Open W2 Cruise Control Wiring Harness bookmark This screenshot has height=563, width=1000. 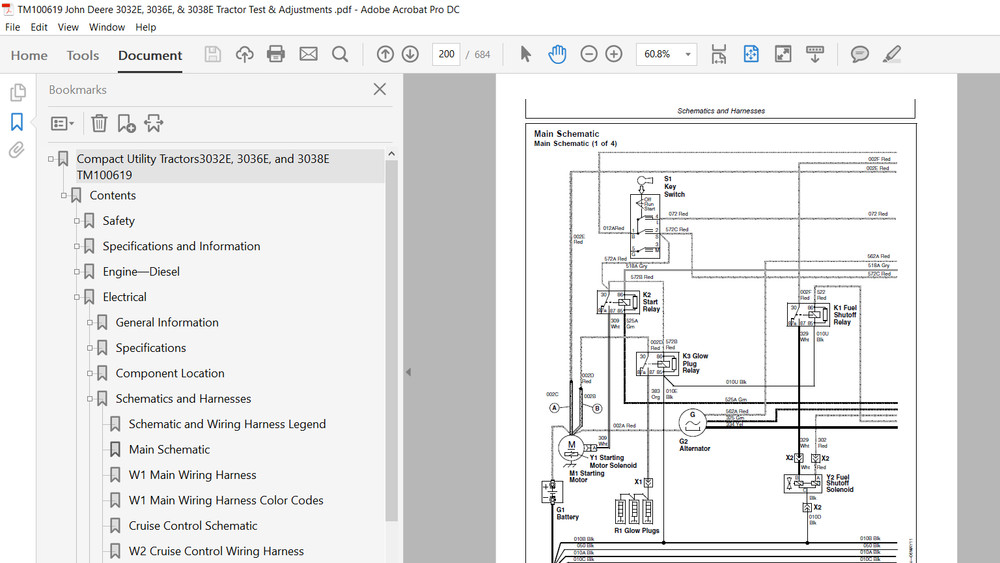click(x=216, y=551)
